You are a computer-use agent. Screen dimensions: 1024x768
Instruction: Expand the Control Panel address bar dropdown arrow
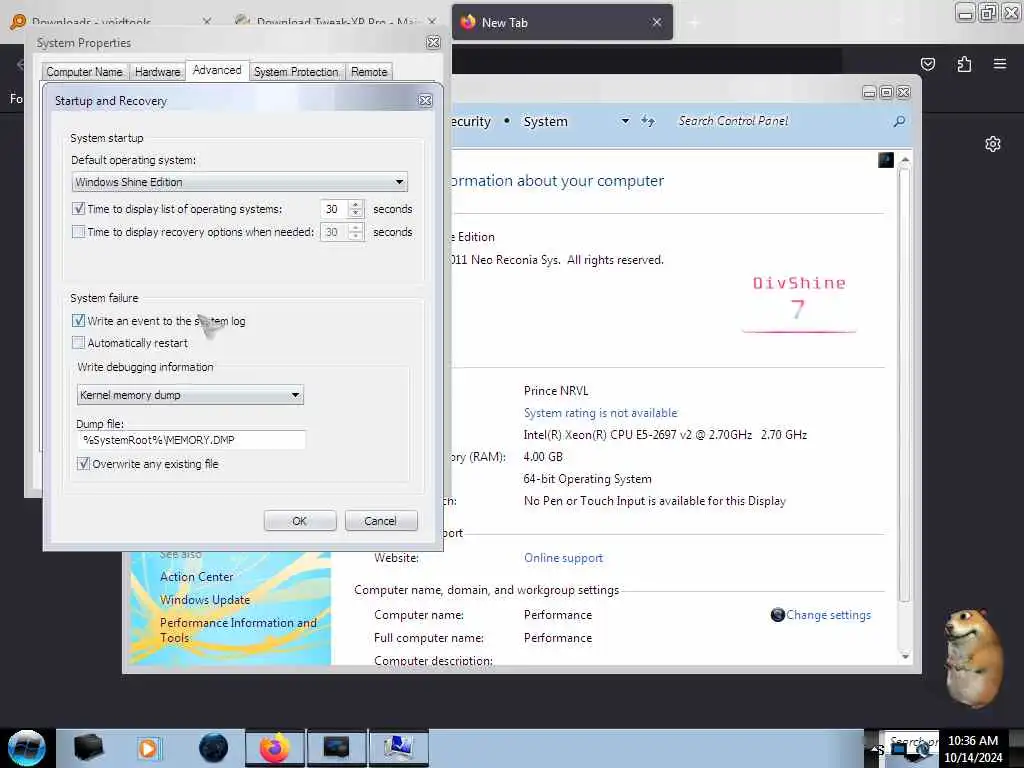point(625,121)
